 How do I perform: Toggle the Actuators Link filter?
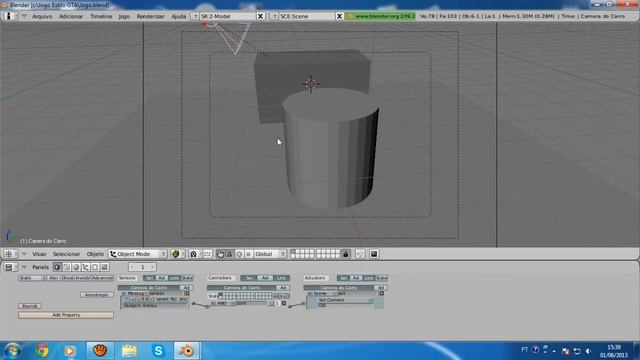(369, 278)
